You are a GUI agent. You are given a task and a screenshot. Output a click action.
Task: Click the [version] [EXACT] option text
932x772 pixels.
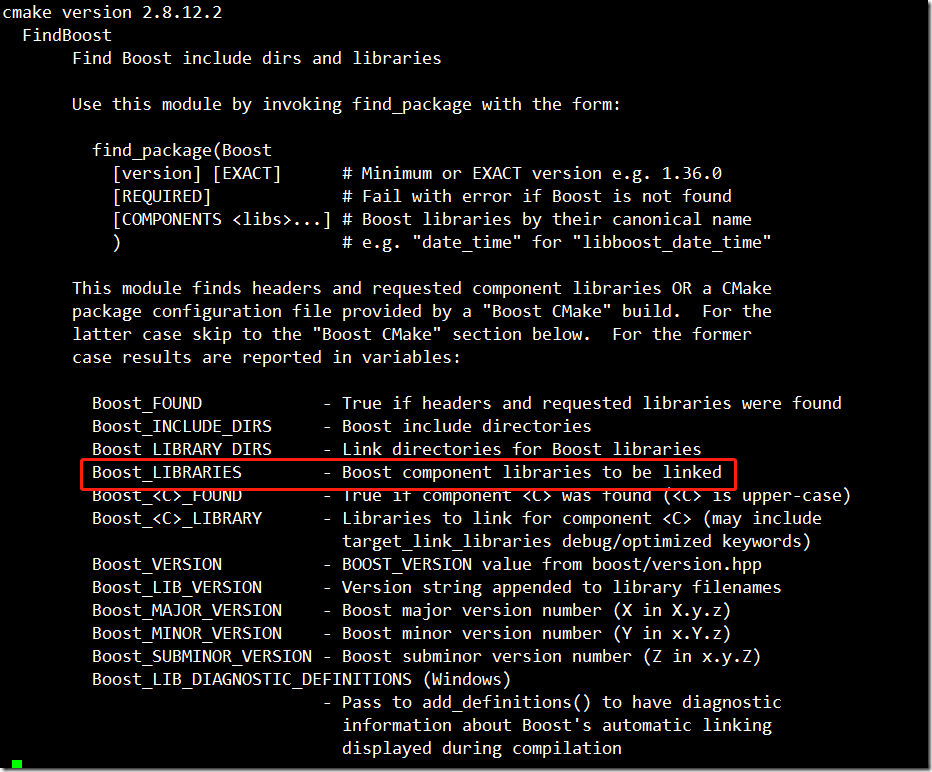[x=196, y=173]
